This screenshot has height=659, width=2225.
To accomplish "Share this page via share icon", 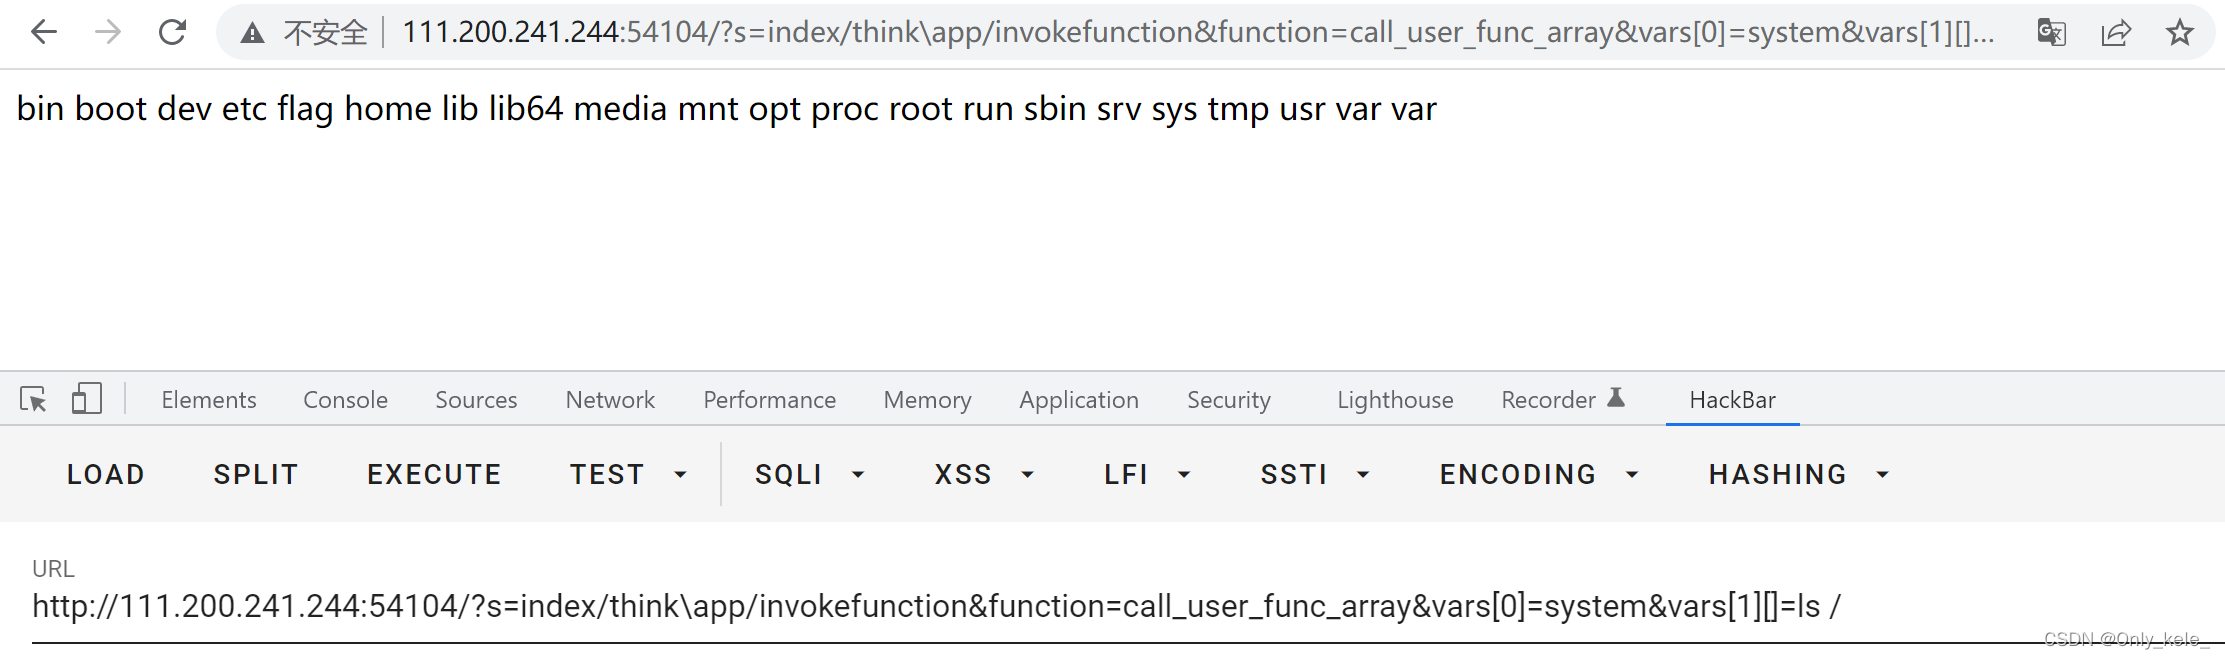I will coord(2116,33).
